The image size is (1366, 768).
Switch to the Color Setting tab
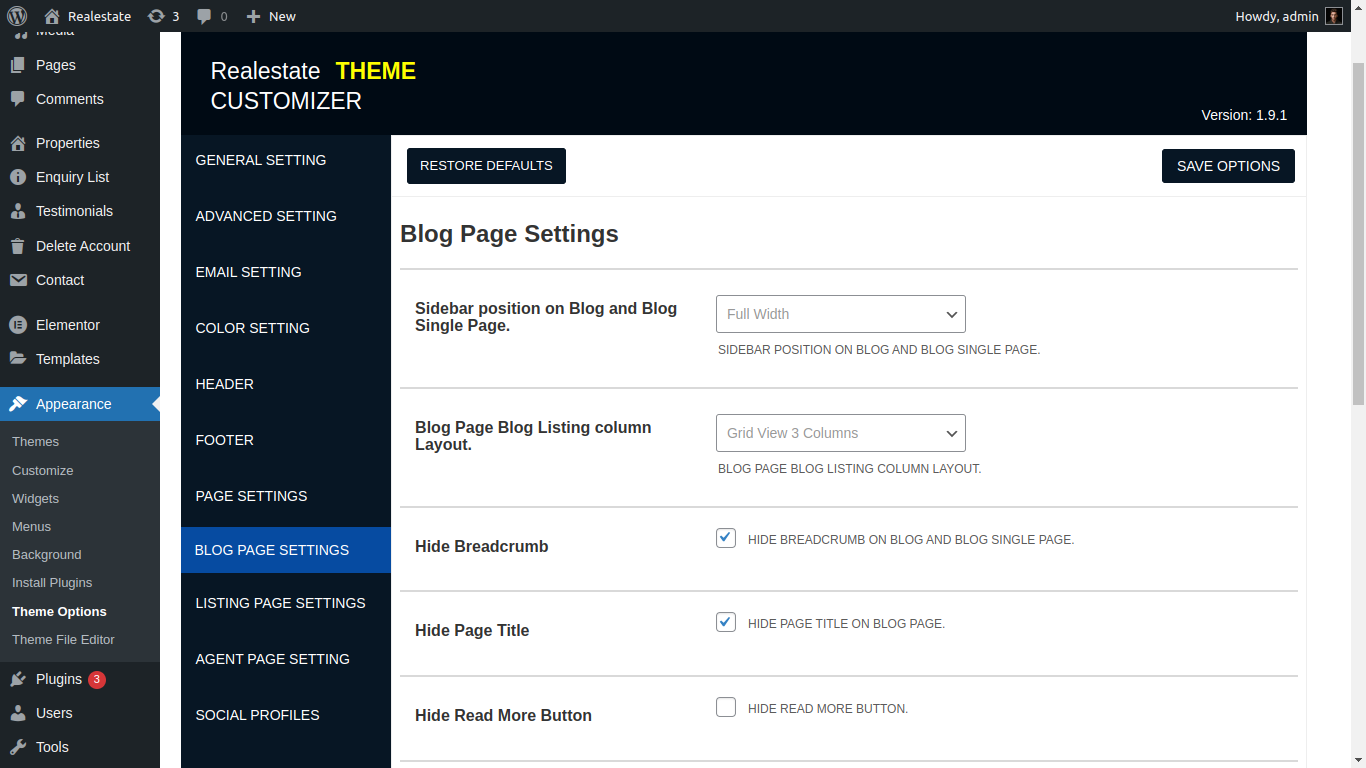(x=252, y=328)
